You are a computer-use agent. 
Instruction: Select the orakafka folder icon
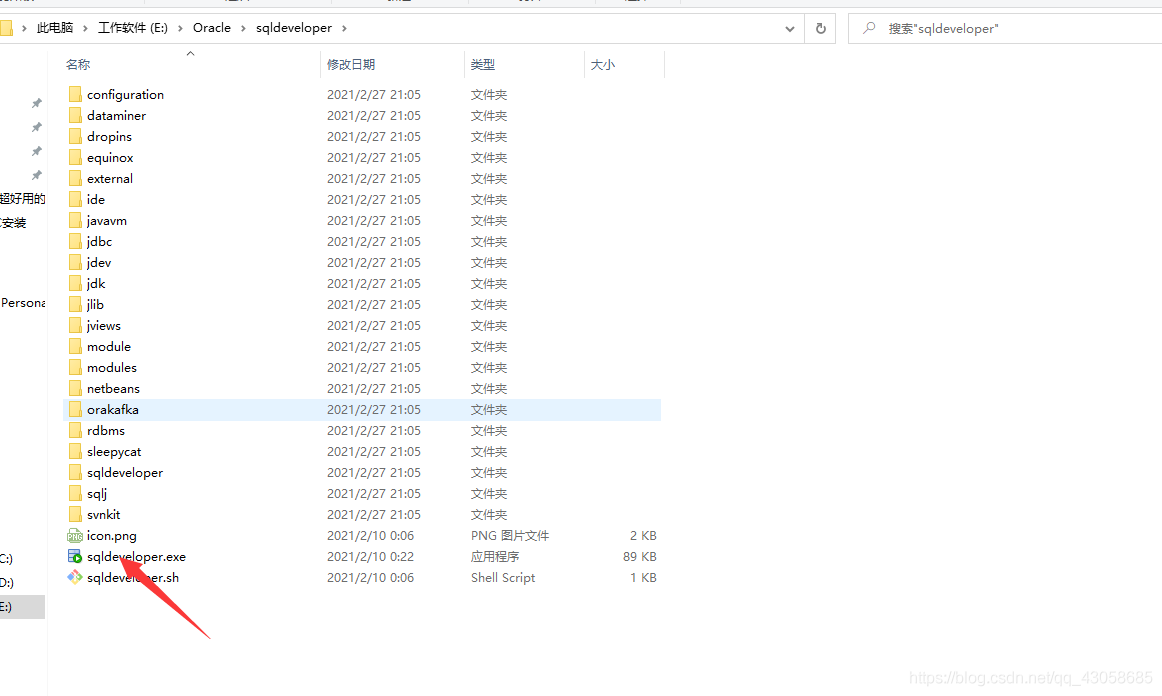pyautogui.click(x=75, y=409)
